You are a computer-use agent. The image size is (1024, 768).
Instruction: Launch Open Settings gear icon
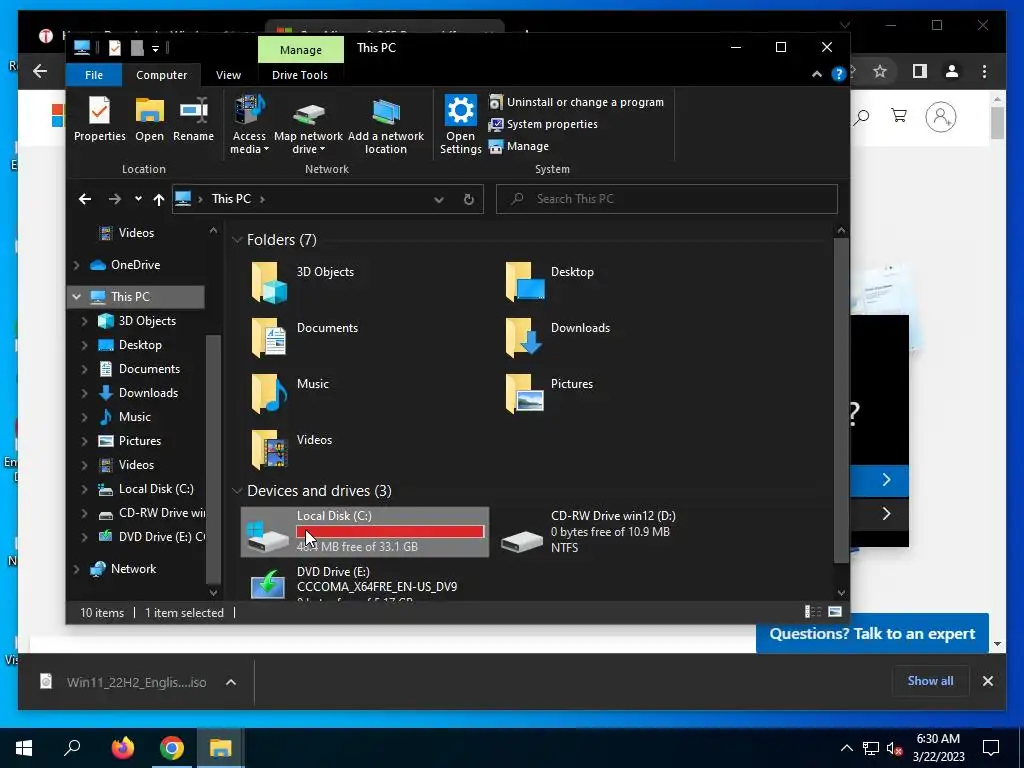coord(460,124)
